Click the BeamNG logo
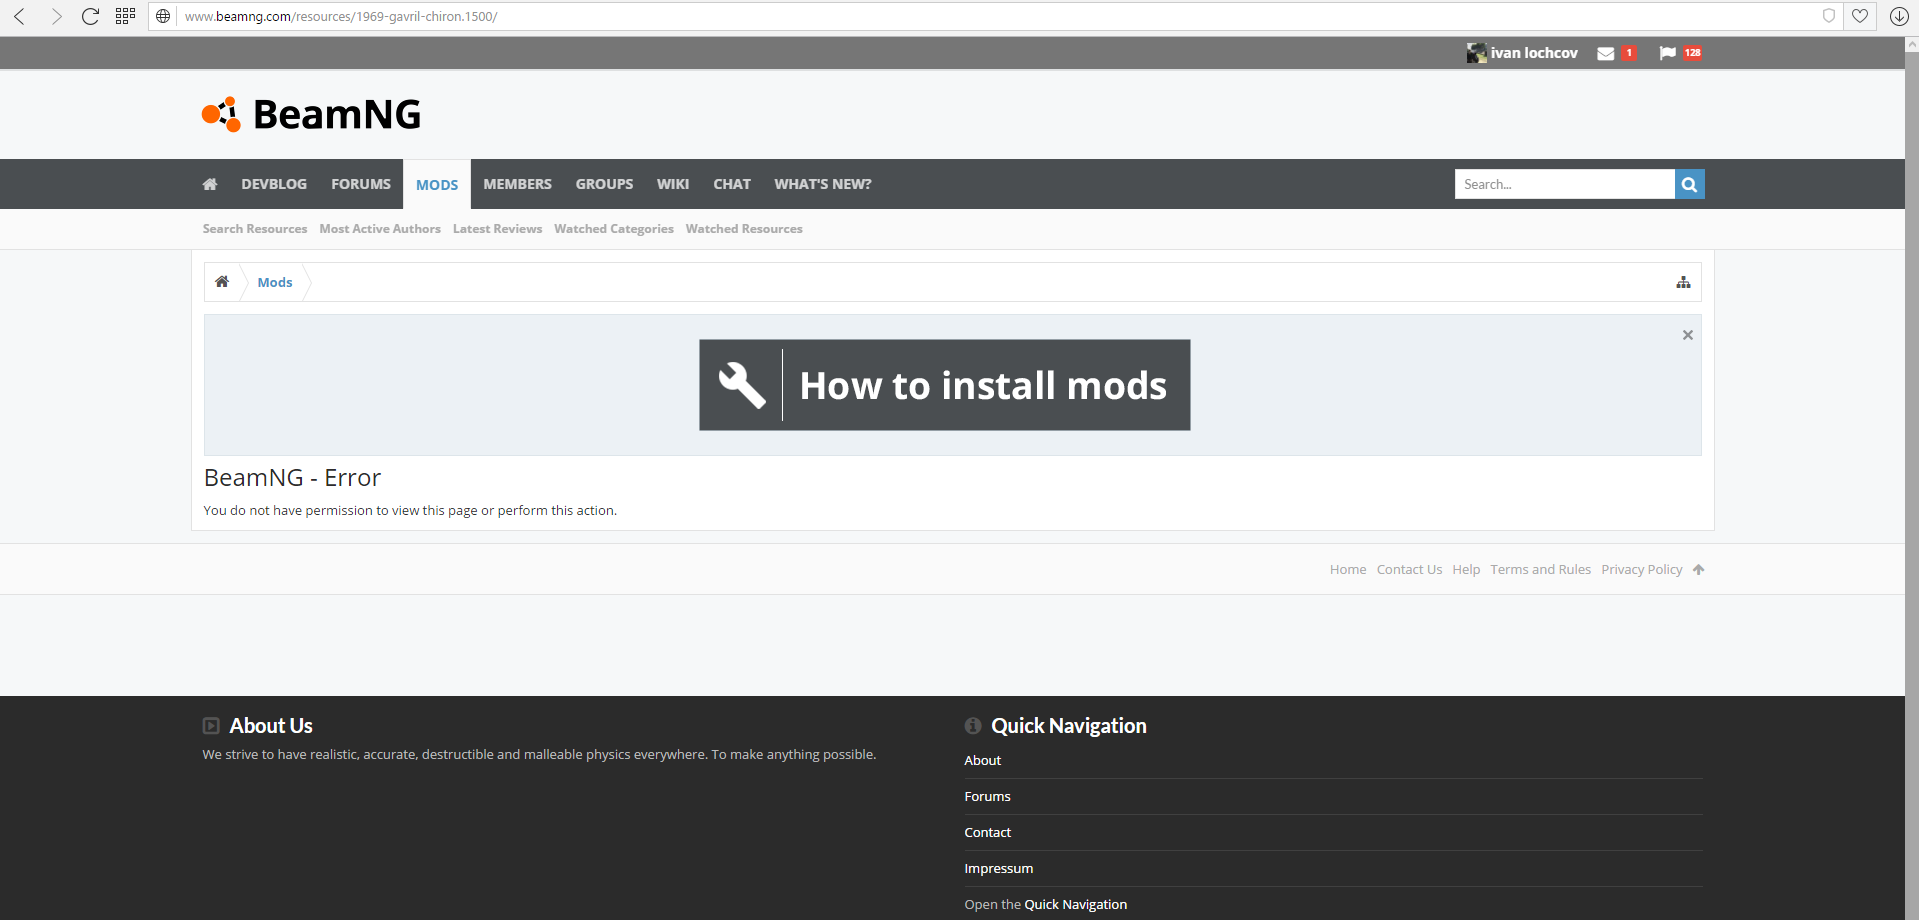This screenshot has width=1919, height=920. tap(311, 114)
